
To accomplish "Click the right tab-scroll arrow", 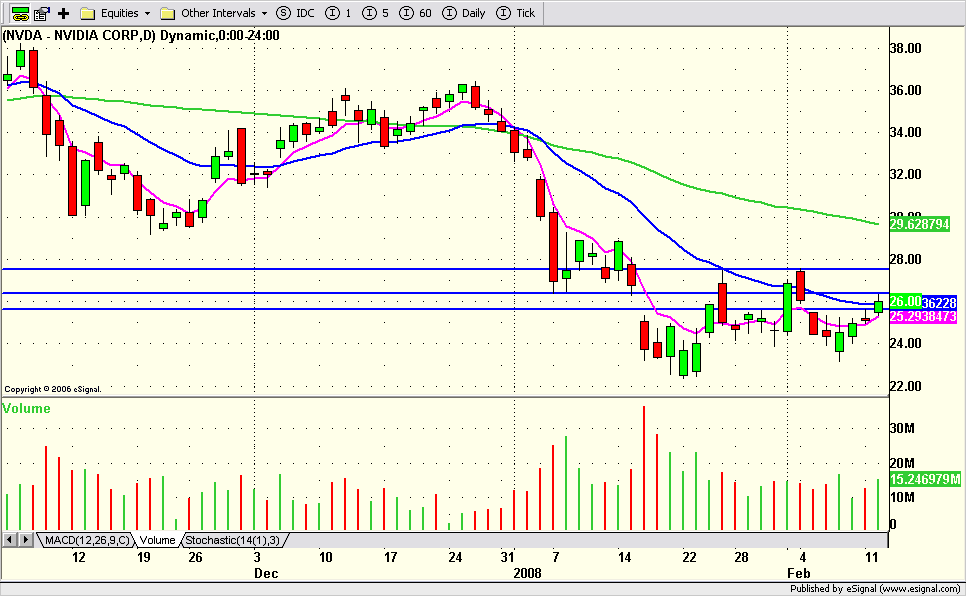I will click(25, 540).
